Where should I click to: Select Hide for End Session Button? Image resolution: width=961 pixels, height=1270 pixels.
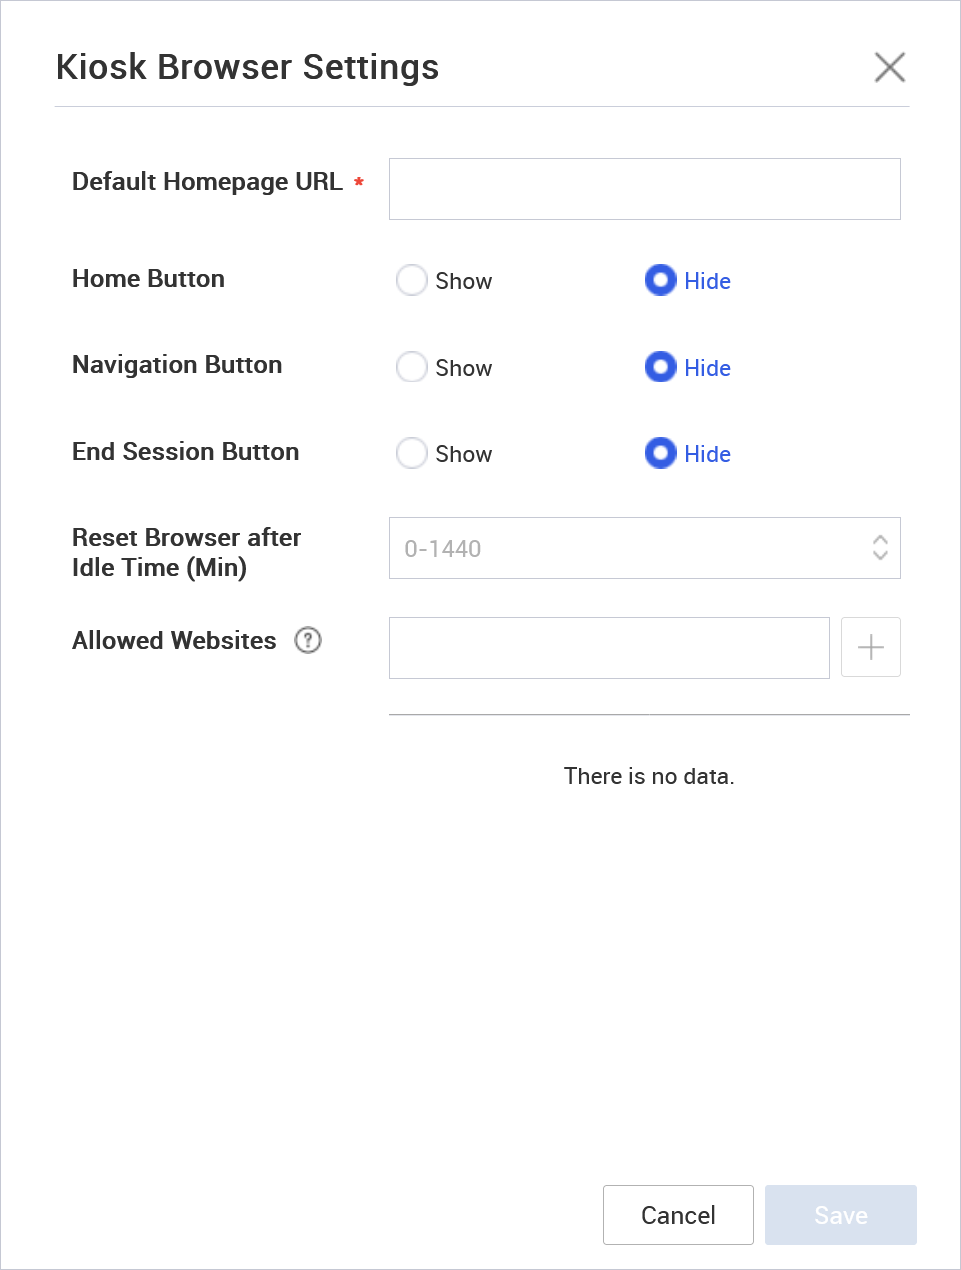point(660,453)
